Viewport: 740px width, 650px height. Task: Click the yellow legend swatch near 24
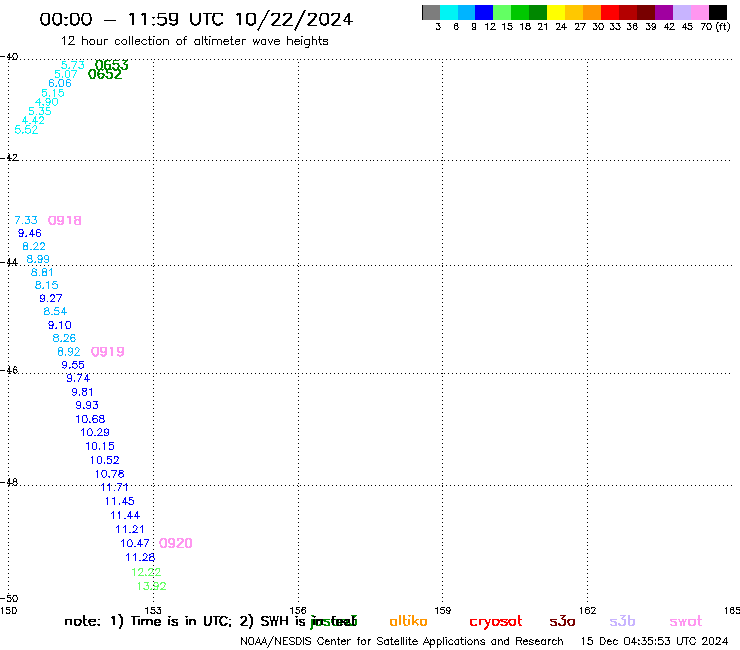tap(556, 12)
